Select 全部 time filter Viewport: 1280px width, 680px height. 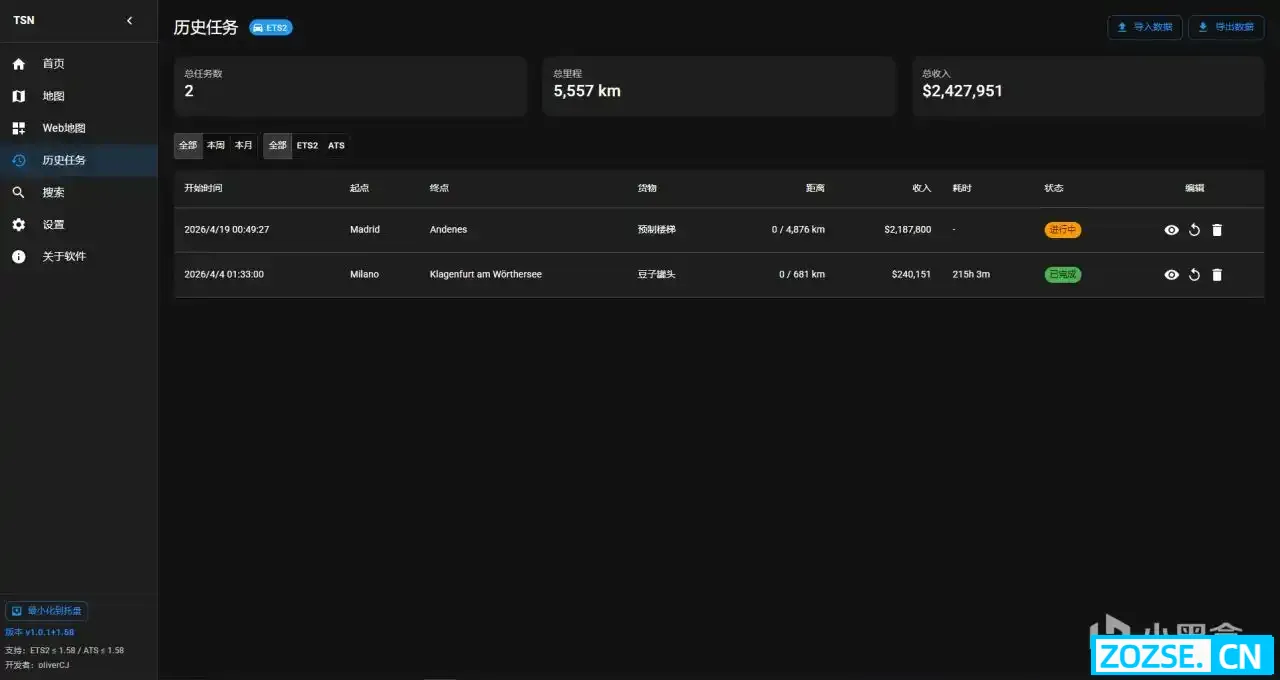[188, 145]
